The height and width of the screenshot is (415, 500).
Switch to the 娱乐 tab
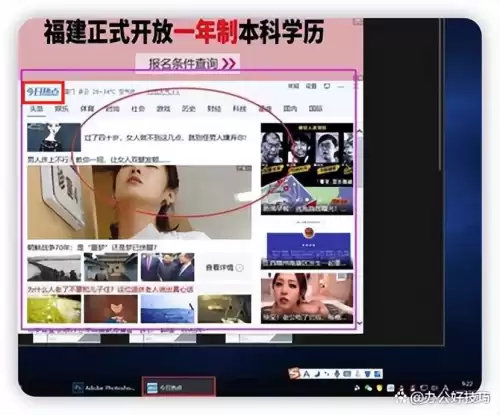pos(62,109)
